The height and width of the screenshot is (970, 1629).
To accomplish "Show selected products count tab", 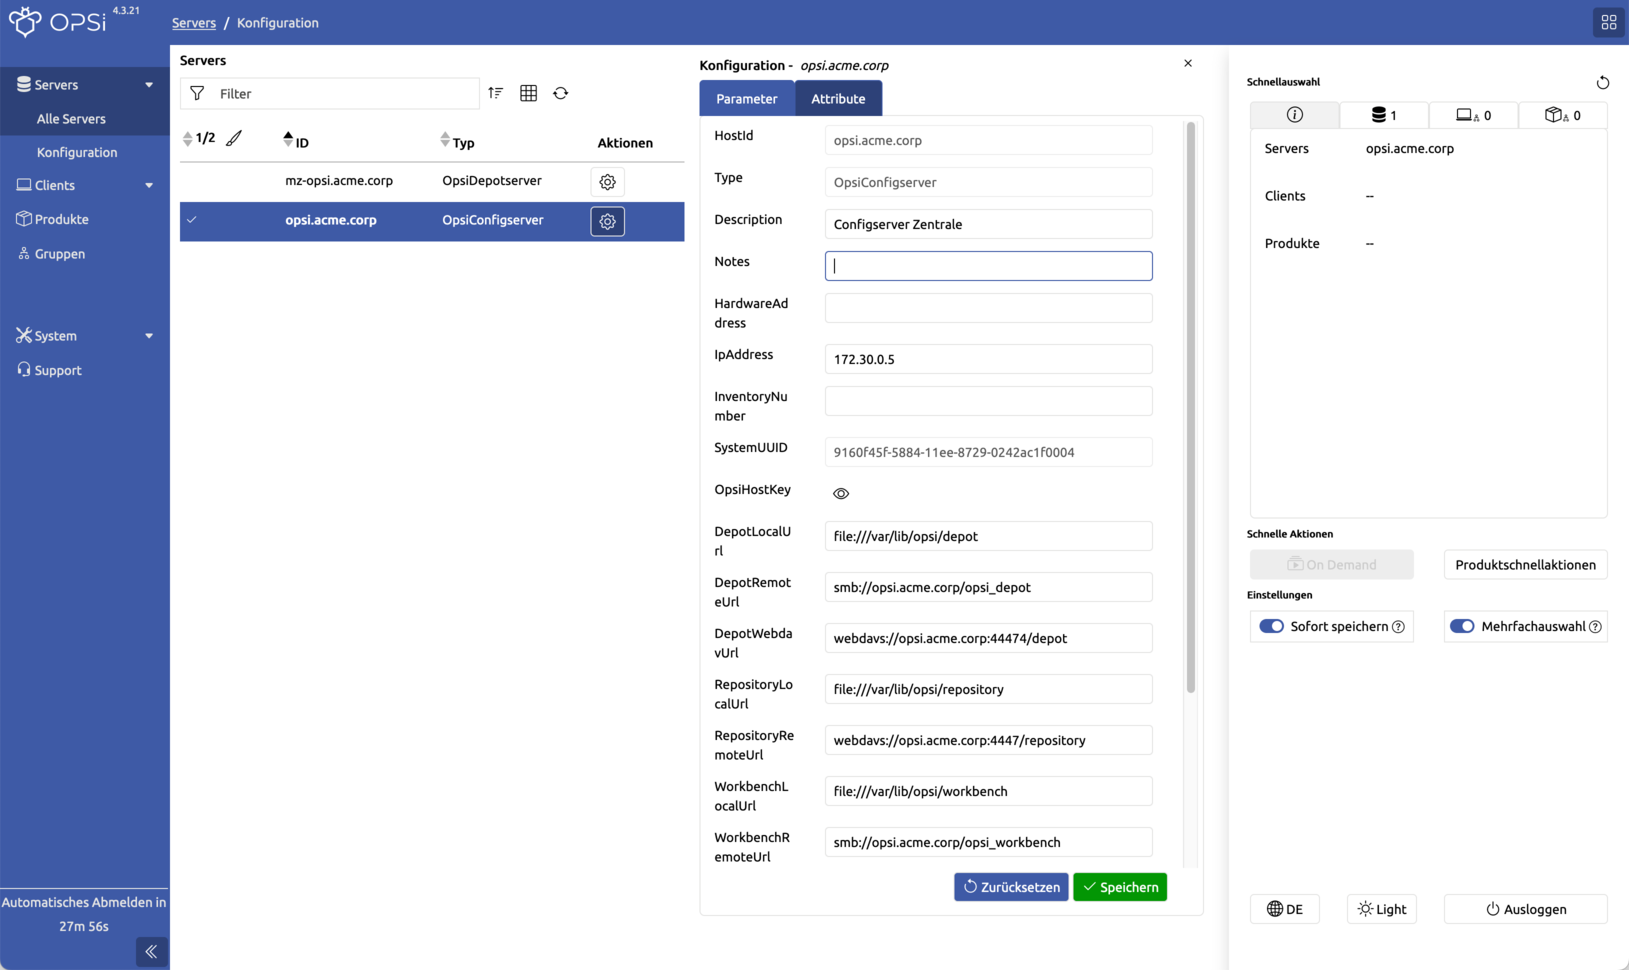I will tap(1562, 115).
